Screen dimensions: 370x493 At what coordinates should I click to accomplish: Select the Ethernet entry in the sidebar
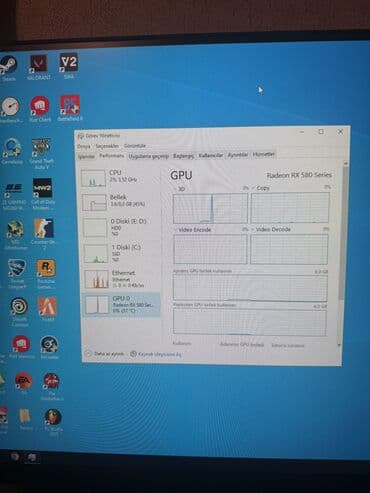[121, 279]
